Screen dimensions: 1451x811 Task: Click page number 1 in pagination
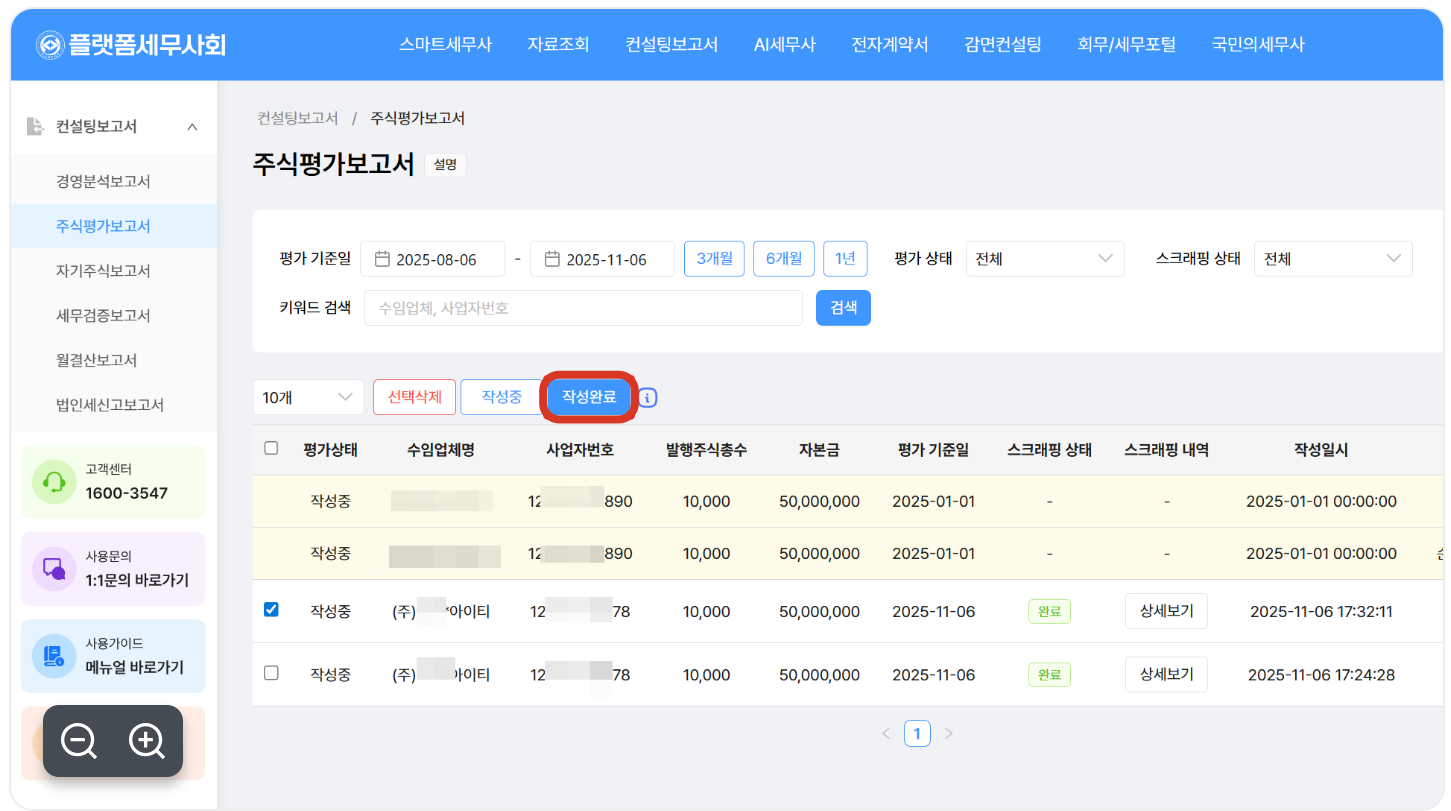point(917,734)
